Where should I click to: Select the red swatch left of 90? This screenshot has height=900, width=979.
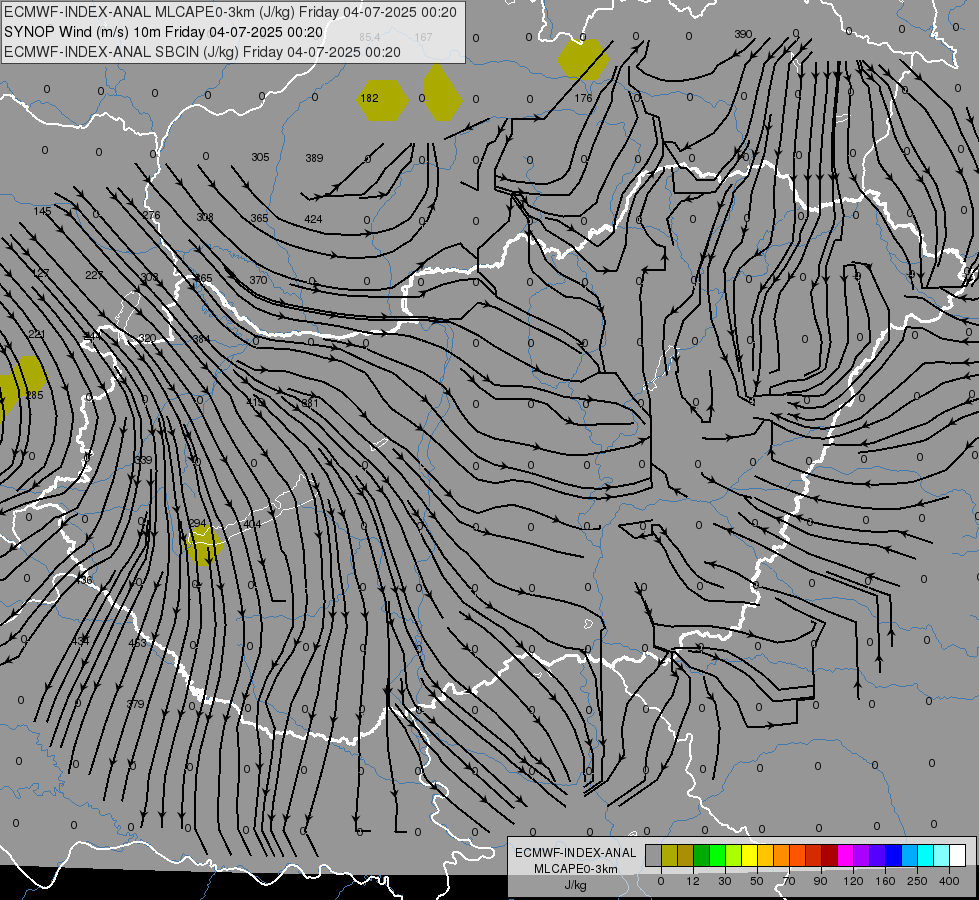[814, 856]
